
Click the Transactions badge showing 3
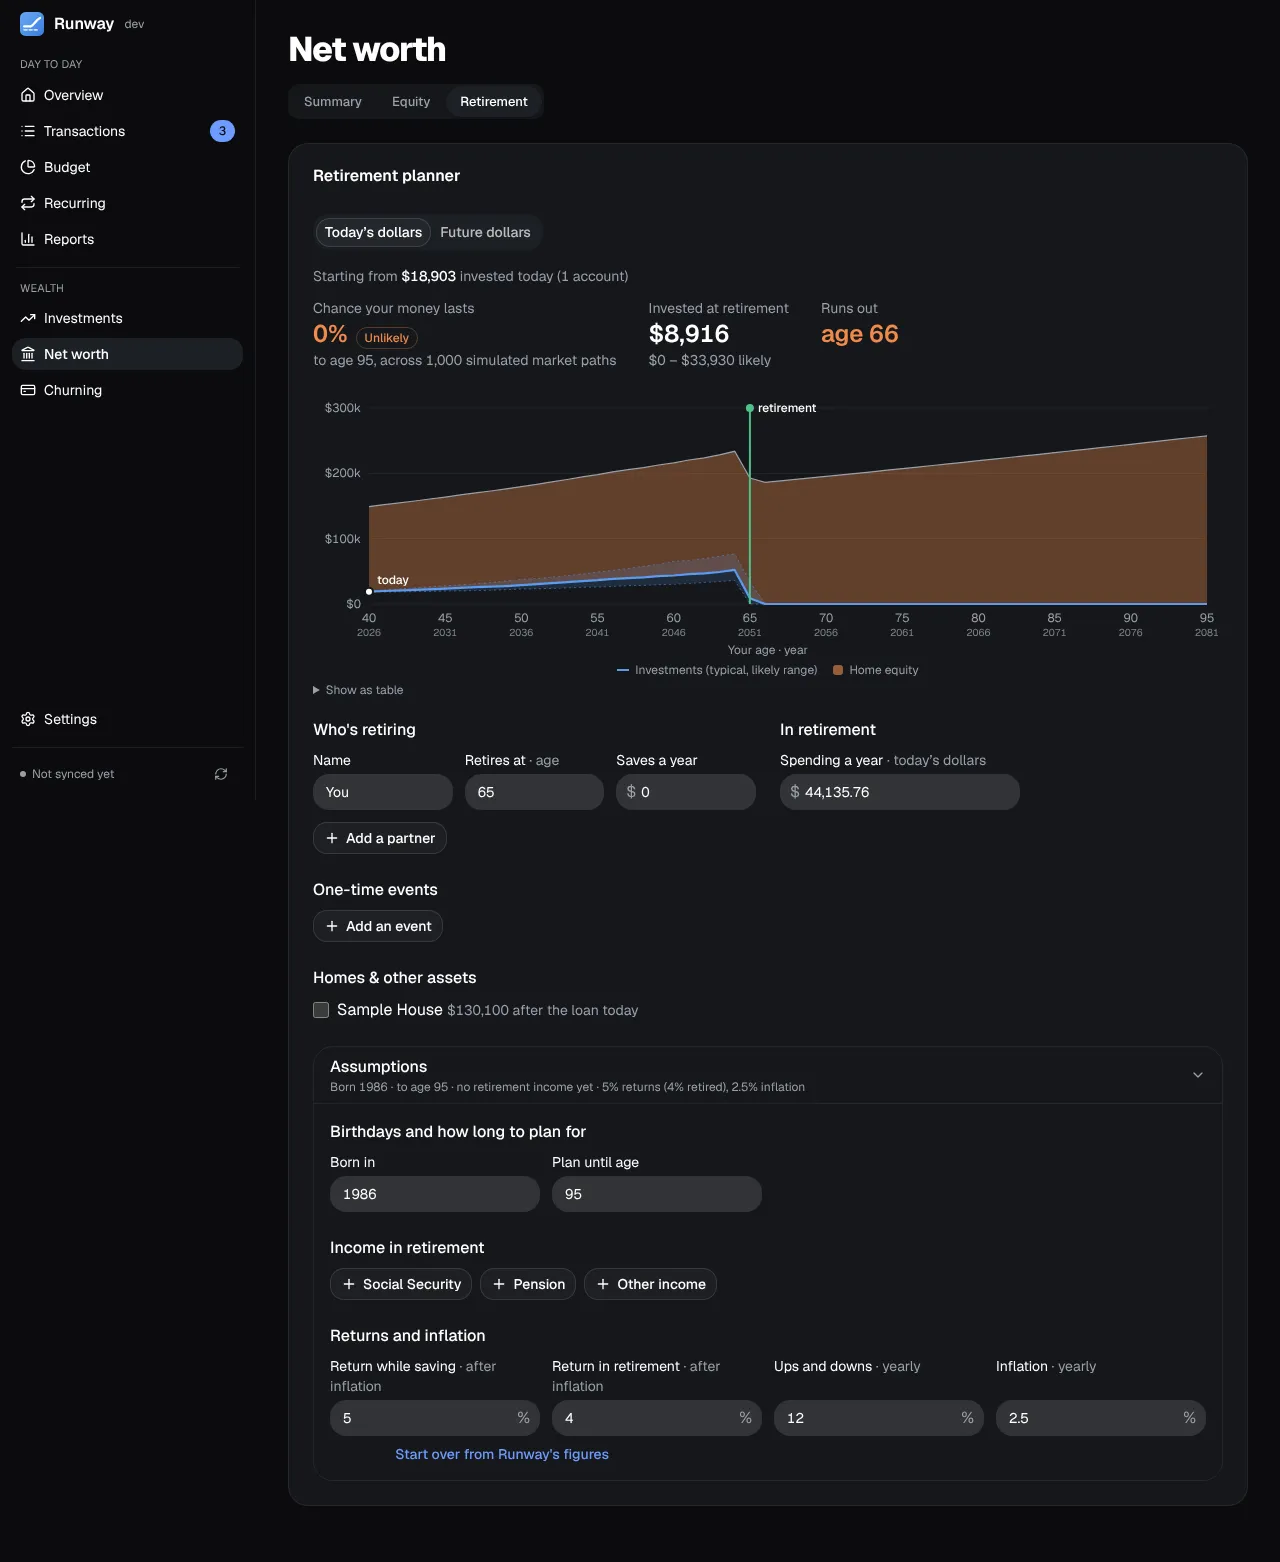click(222, 131)
